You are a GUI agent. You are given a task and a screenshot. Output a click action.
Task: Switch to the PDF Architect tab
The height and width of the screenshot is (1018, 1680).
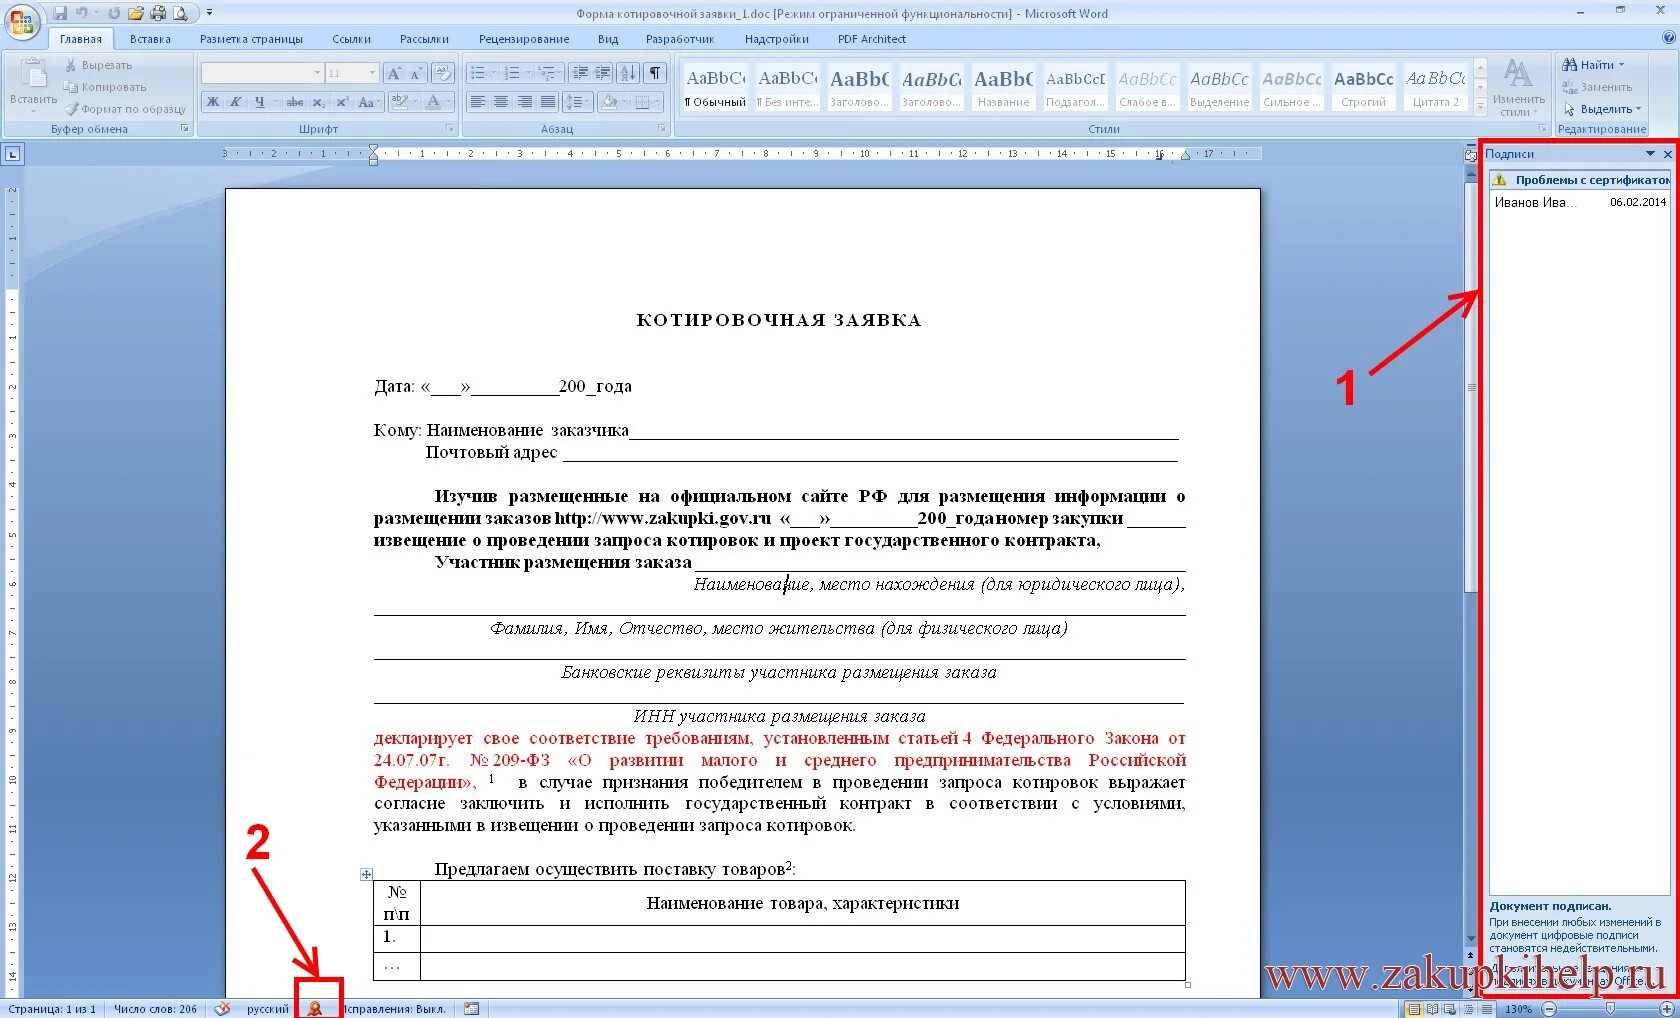[x=872, y=39]
